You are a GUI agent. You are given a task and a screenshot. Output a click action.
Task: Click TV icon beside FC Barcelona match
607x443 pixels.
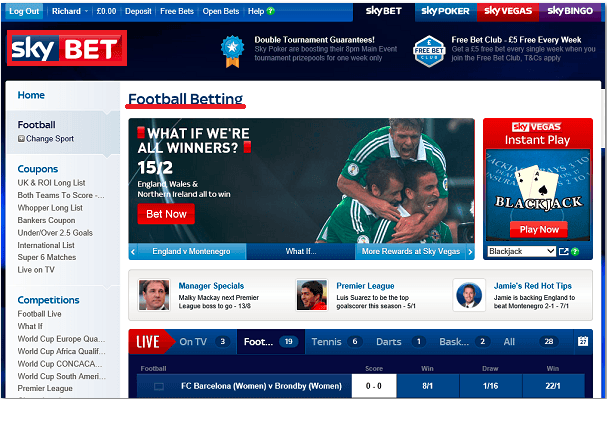point(159,386)
